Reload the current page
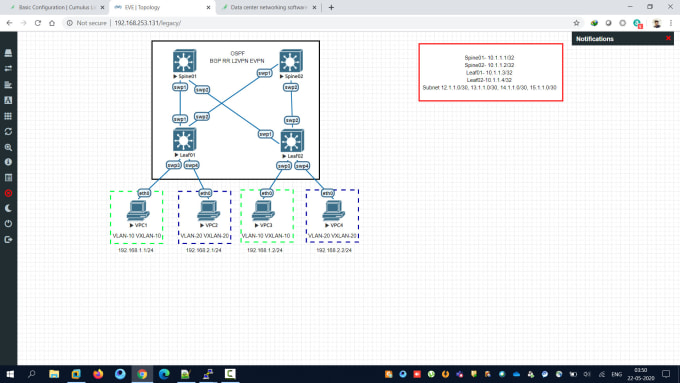The image size is (680, 383). 38,23
